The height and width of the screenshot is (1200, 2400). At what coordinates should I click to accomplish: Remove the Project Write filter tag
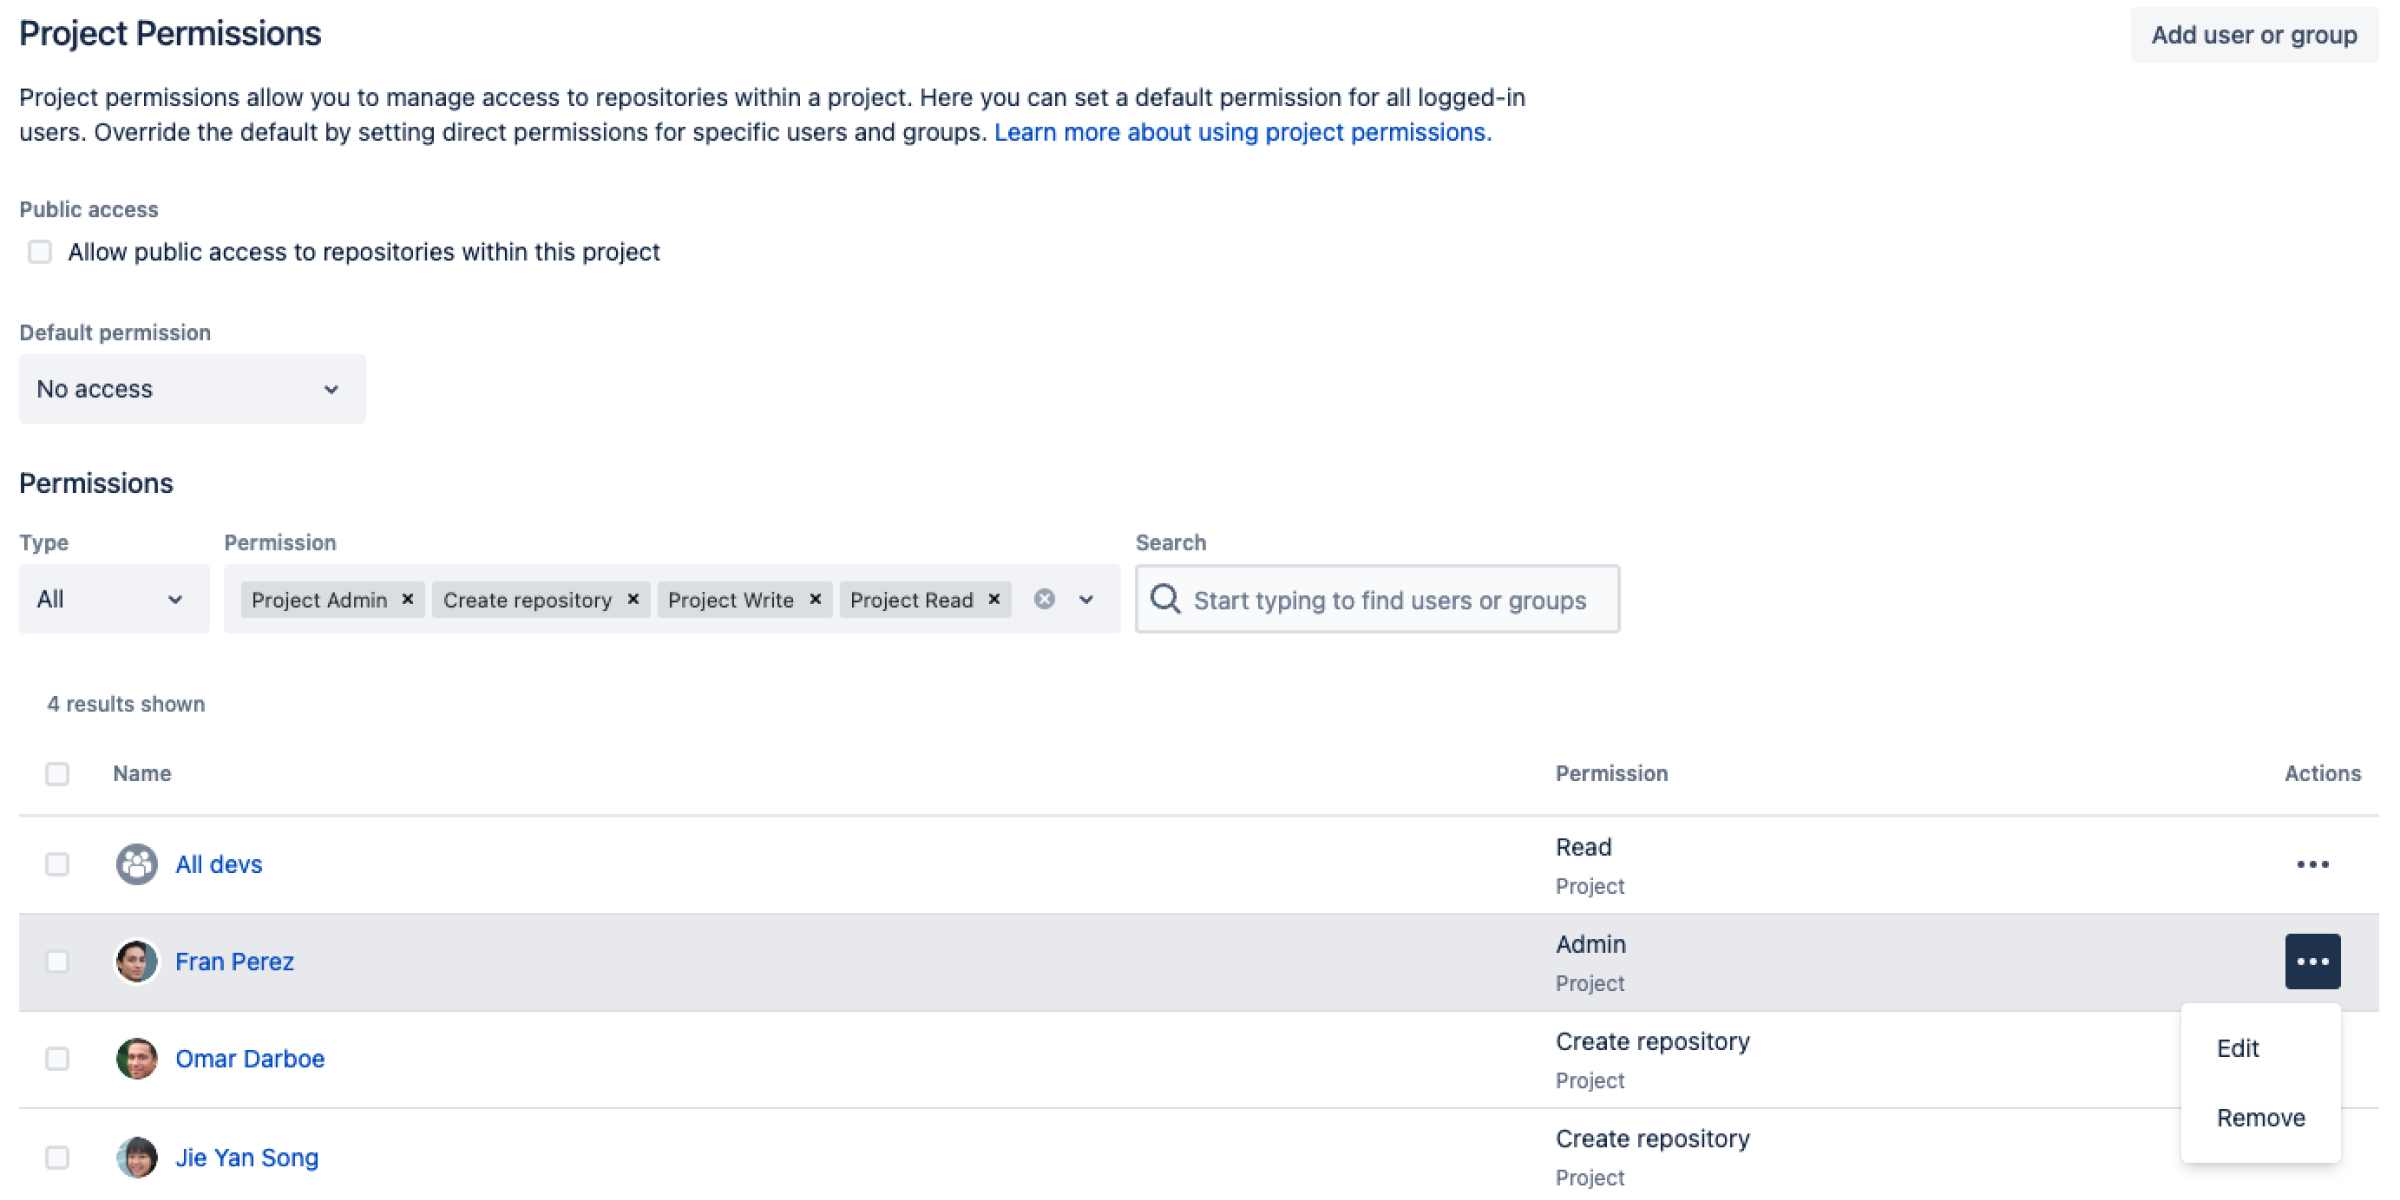click(814, 599)
